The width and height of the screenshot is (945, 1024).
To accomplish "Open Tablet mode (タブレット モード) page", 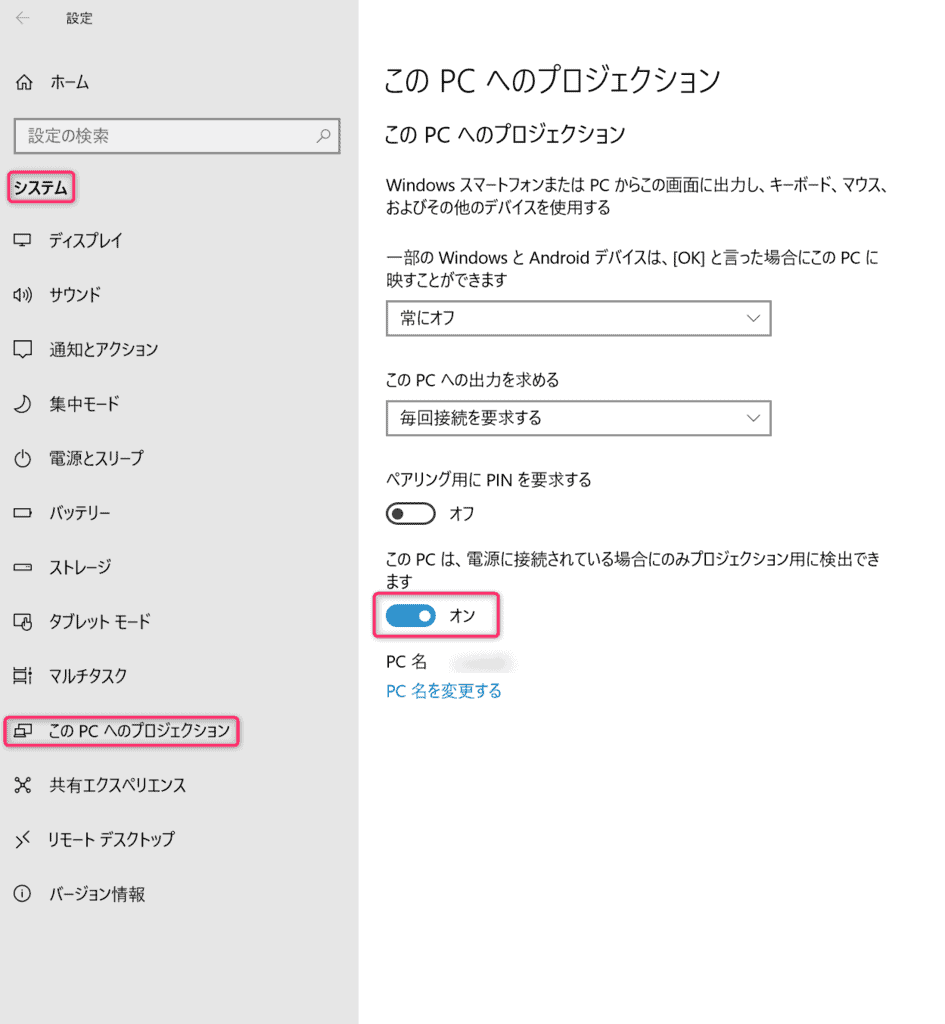I will pos(99,622).
